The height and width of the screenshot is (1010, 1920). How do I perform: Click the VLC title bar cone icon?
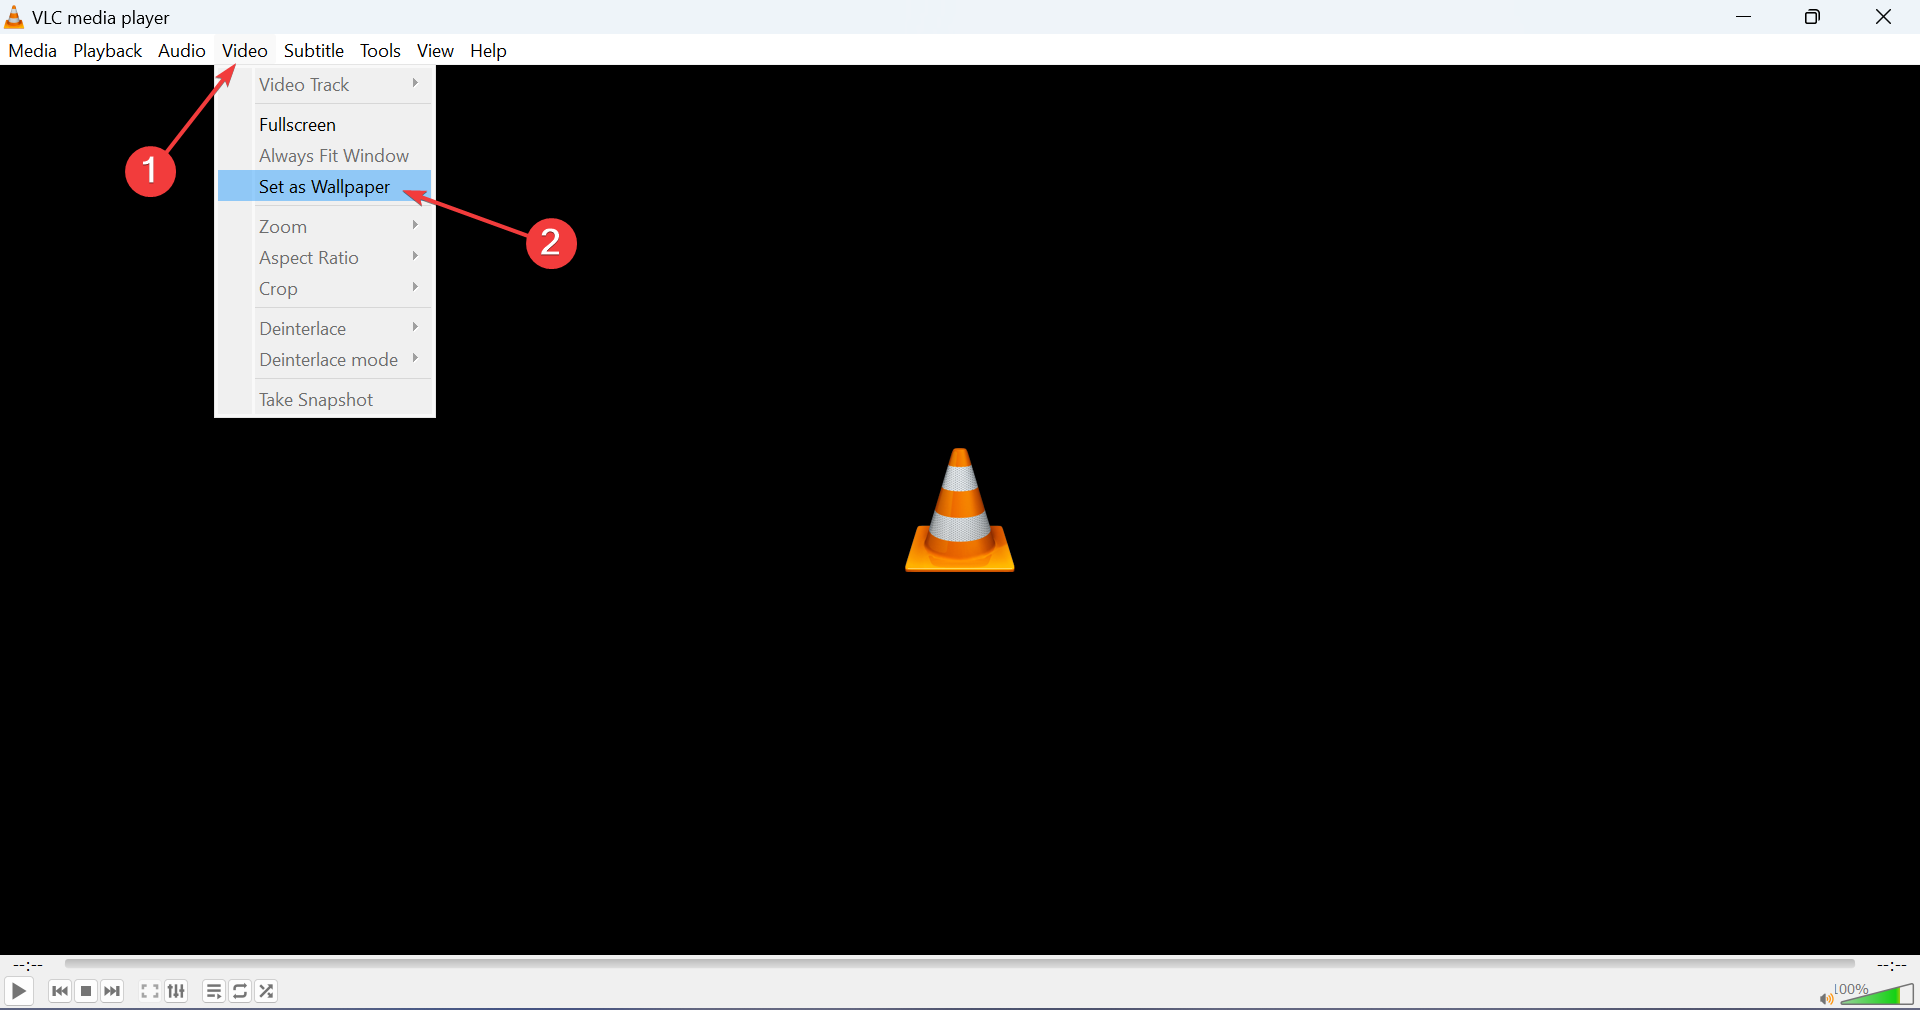coord(14,17)
